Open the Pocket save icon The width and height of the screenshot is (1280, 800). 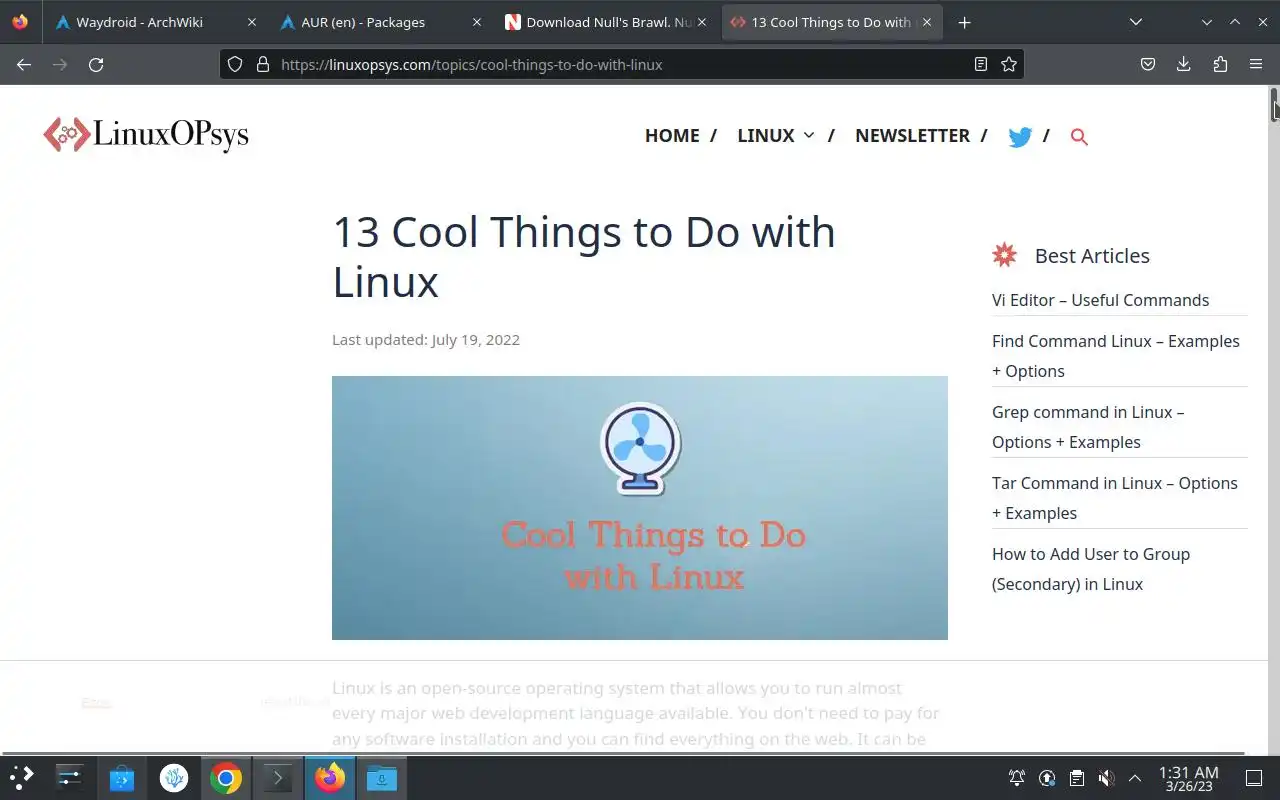(x=1148, y=64)
